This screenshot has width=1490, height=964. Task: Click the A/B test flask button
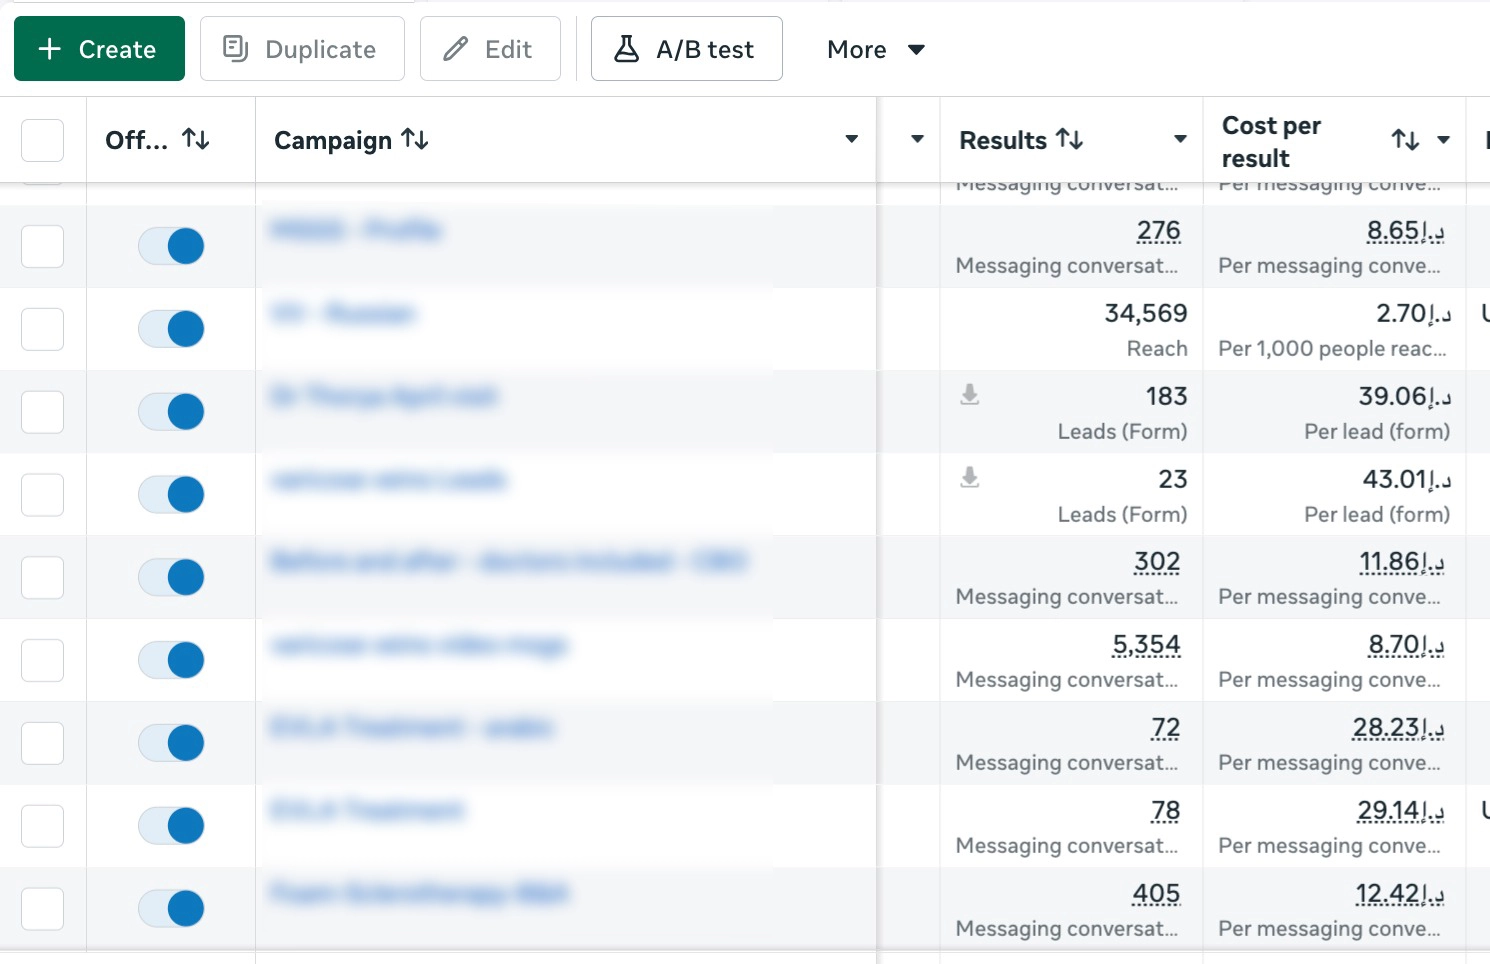point(687,49)
